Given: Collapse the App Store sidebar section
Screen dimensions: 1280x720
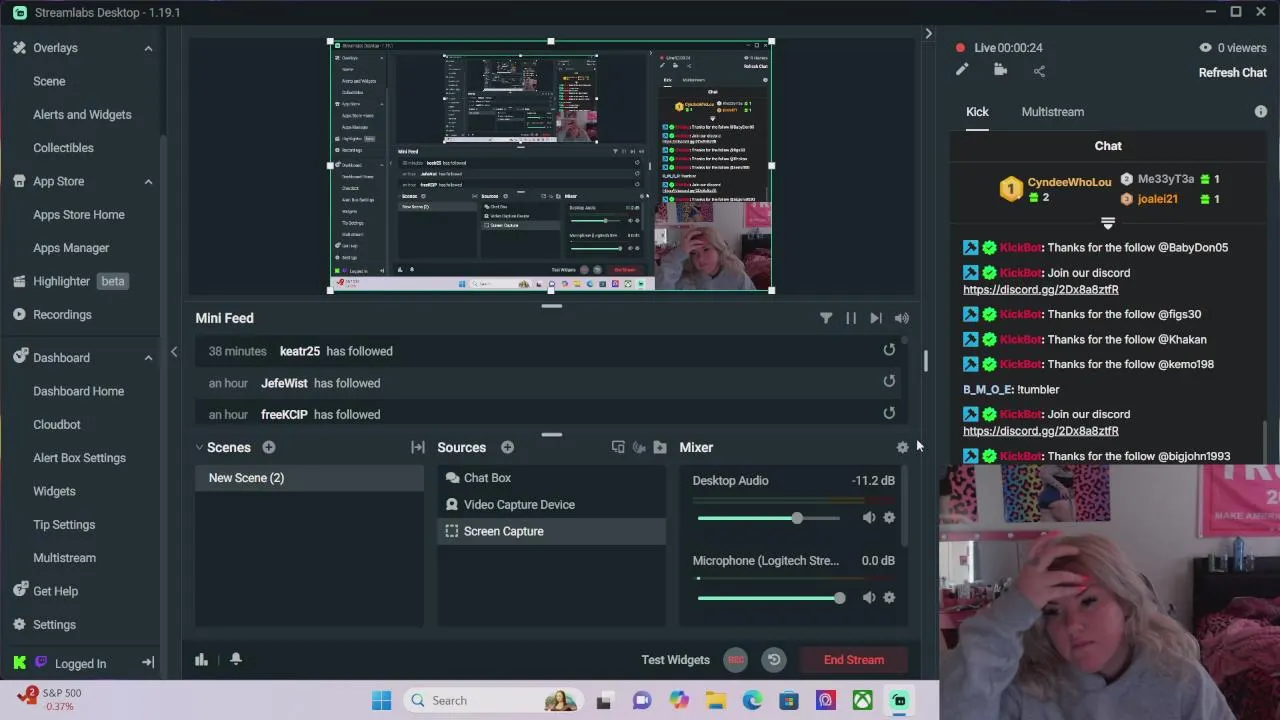Looking at the screenshot, I should (148, 181).
